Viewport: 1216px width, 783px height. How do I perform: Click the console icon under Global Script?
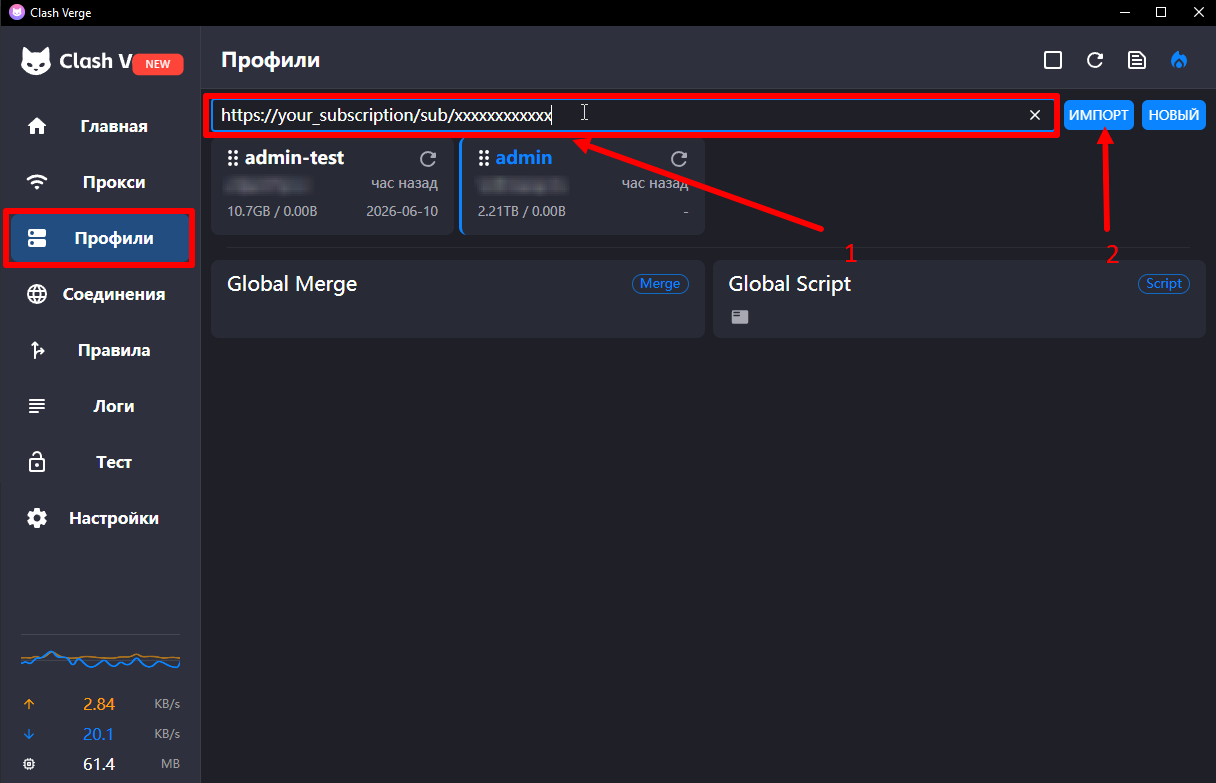739,317
